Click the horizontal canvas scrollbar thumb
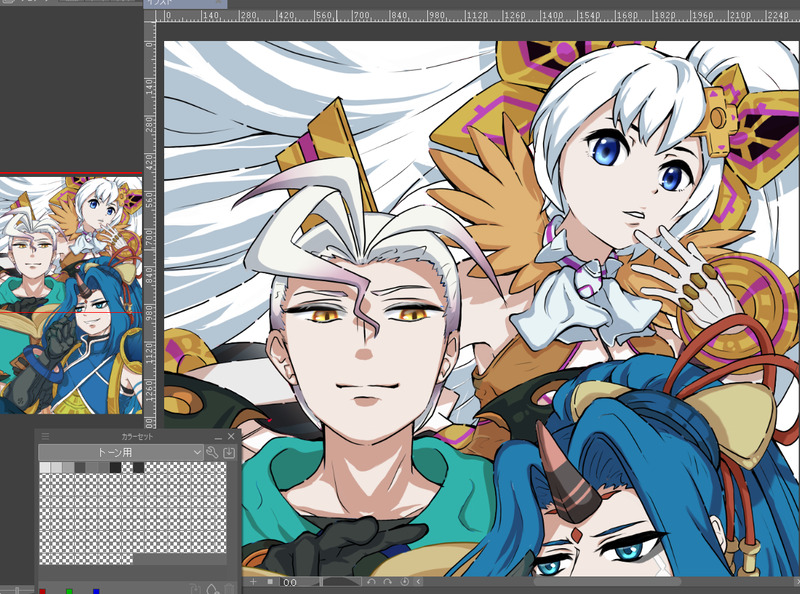800x594 pixels. [607, 582]
